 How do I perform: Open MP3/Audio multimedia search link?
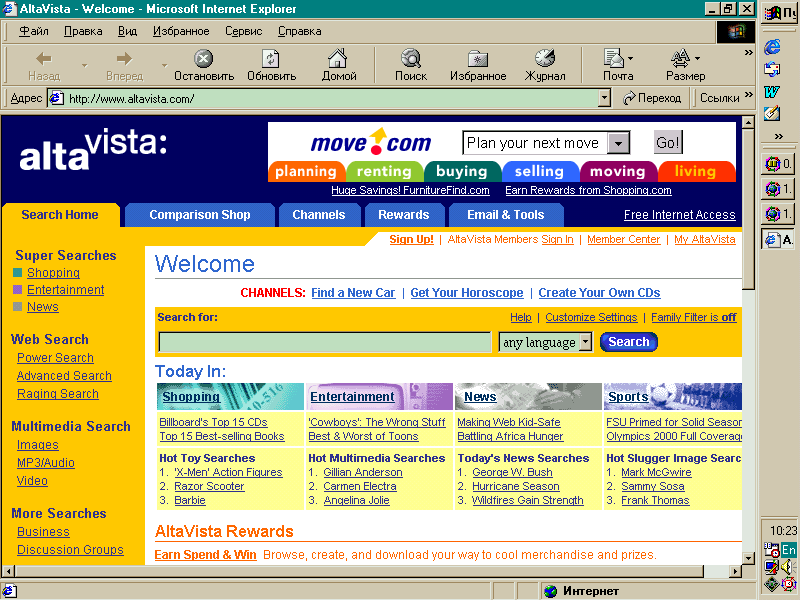tap(45, 463)
